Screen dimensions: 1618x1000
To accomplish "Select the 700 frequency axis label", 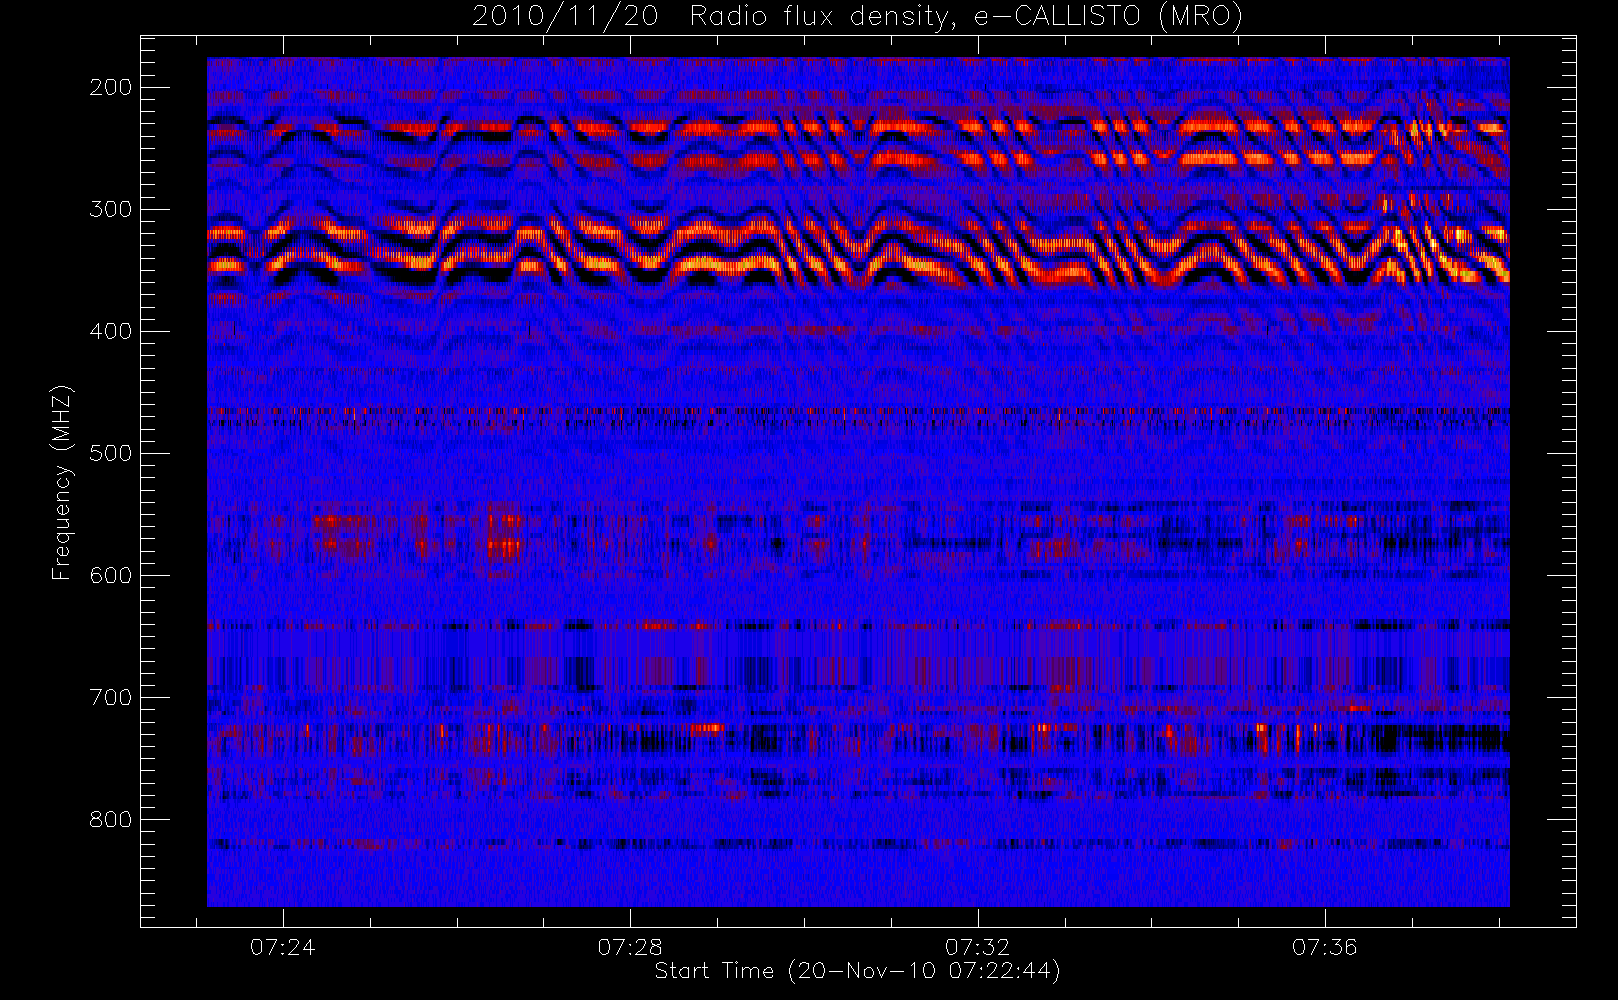I will point(111,697).
